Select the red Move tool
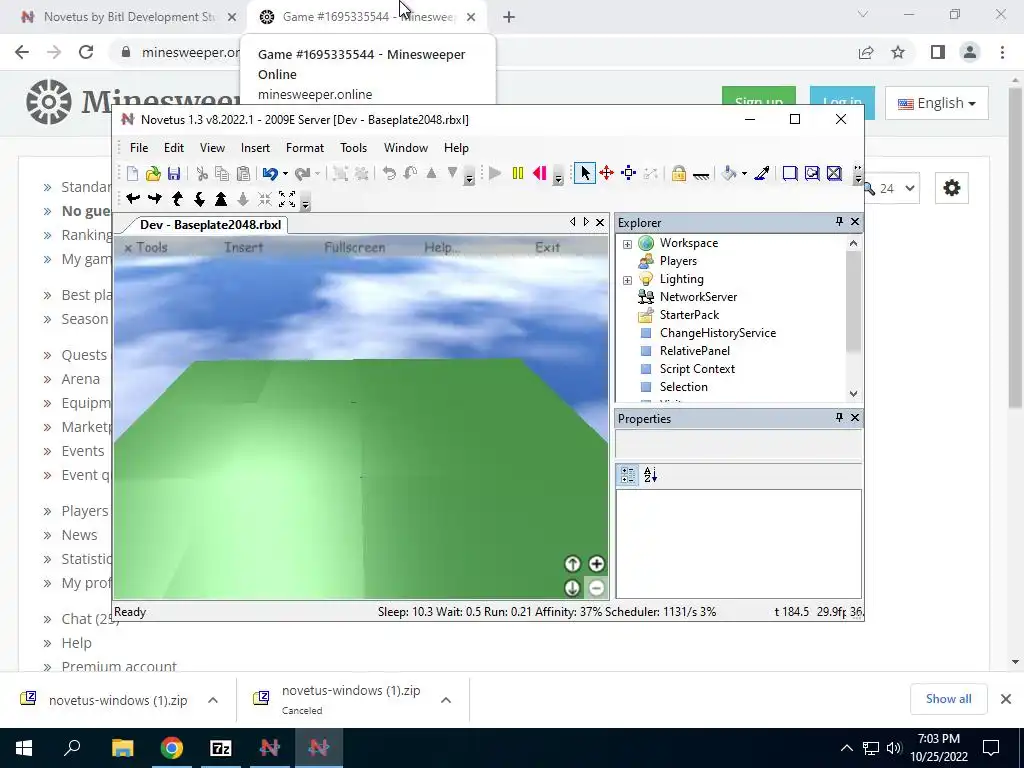Screen dimensions: 1024x768 click(x=607, y=174)
